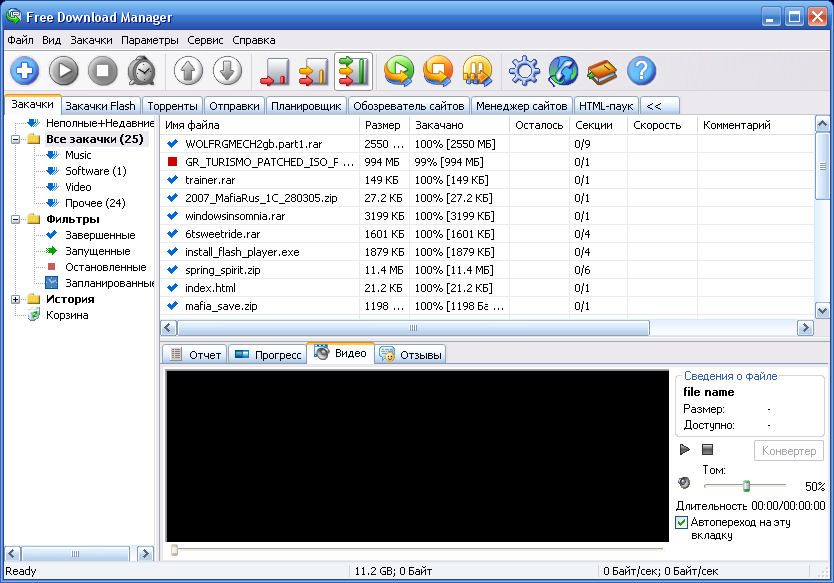Set light traffic mode

(x=275, y=71)
